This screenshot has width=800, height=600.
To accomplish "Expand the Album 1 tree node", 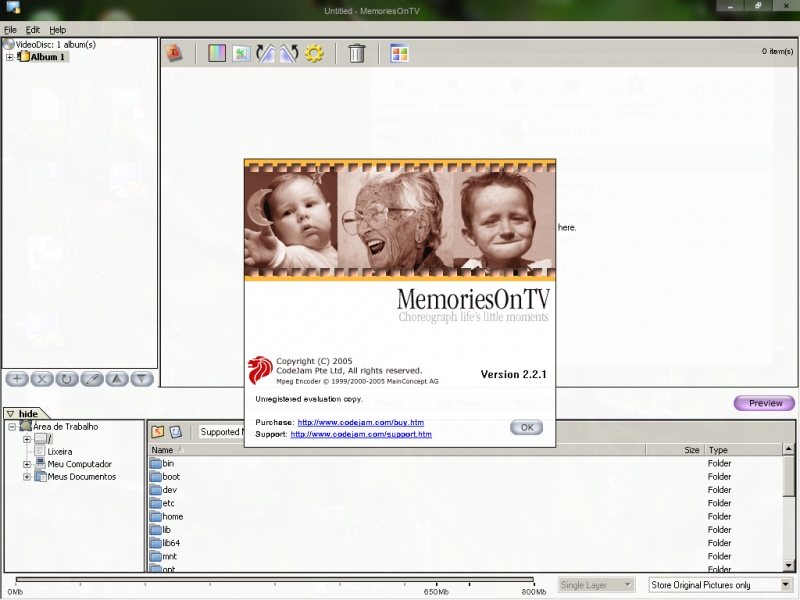I will [x=10, y=57].
